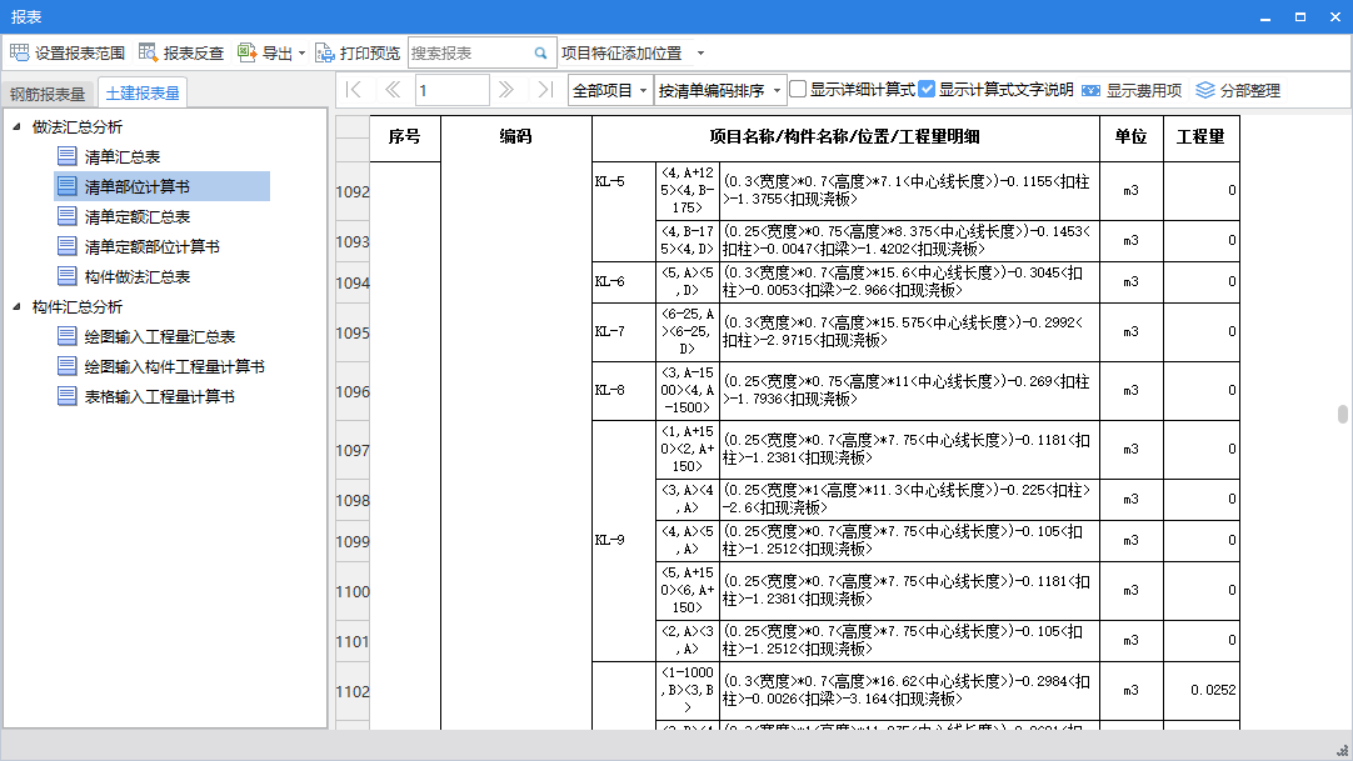The height and width of the screenshot is (761, 1353).
Task: Click 显示费用项 button text
Action: point(1144,90)
